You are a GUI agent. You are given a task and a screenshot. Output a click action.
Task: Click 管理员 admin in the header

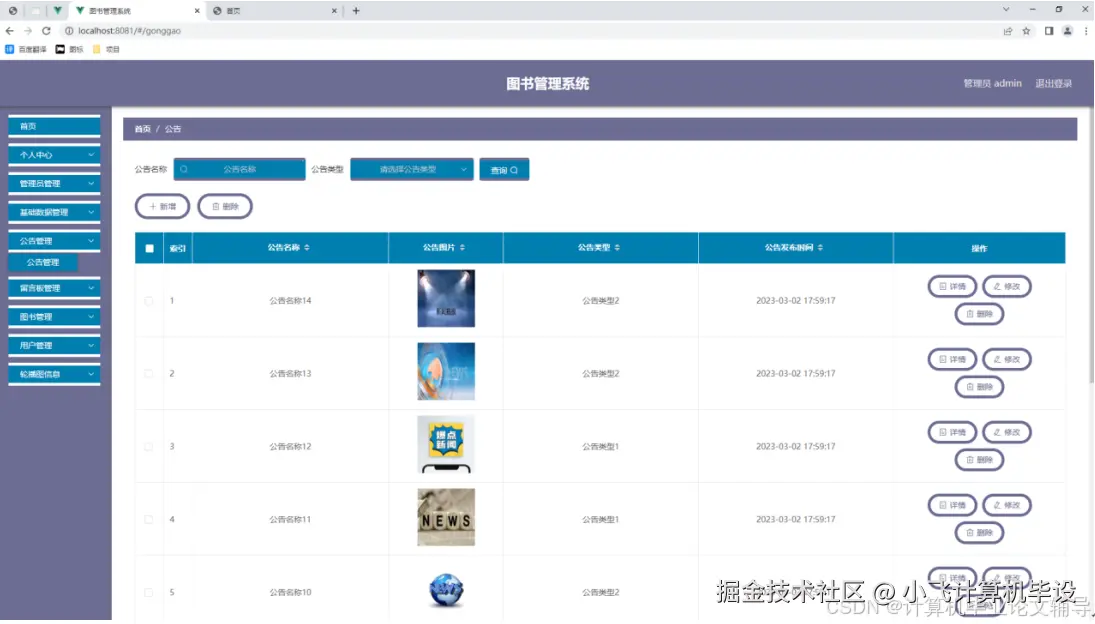pyautogui.click(x=992, y=84)
